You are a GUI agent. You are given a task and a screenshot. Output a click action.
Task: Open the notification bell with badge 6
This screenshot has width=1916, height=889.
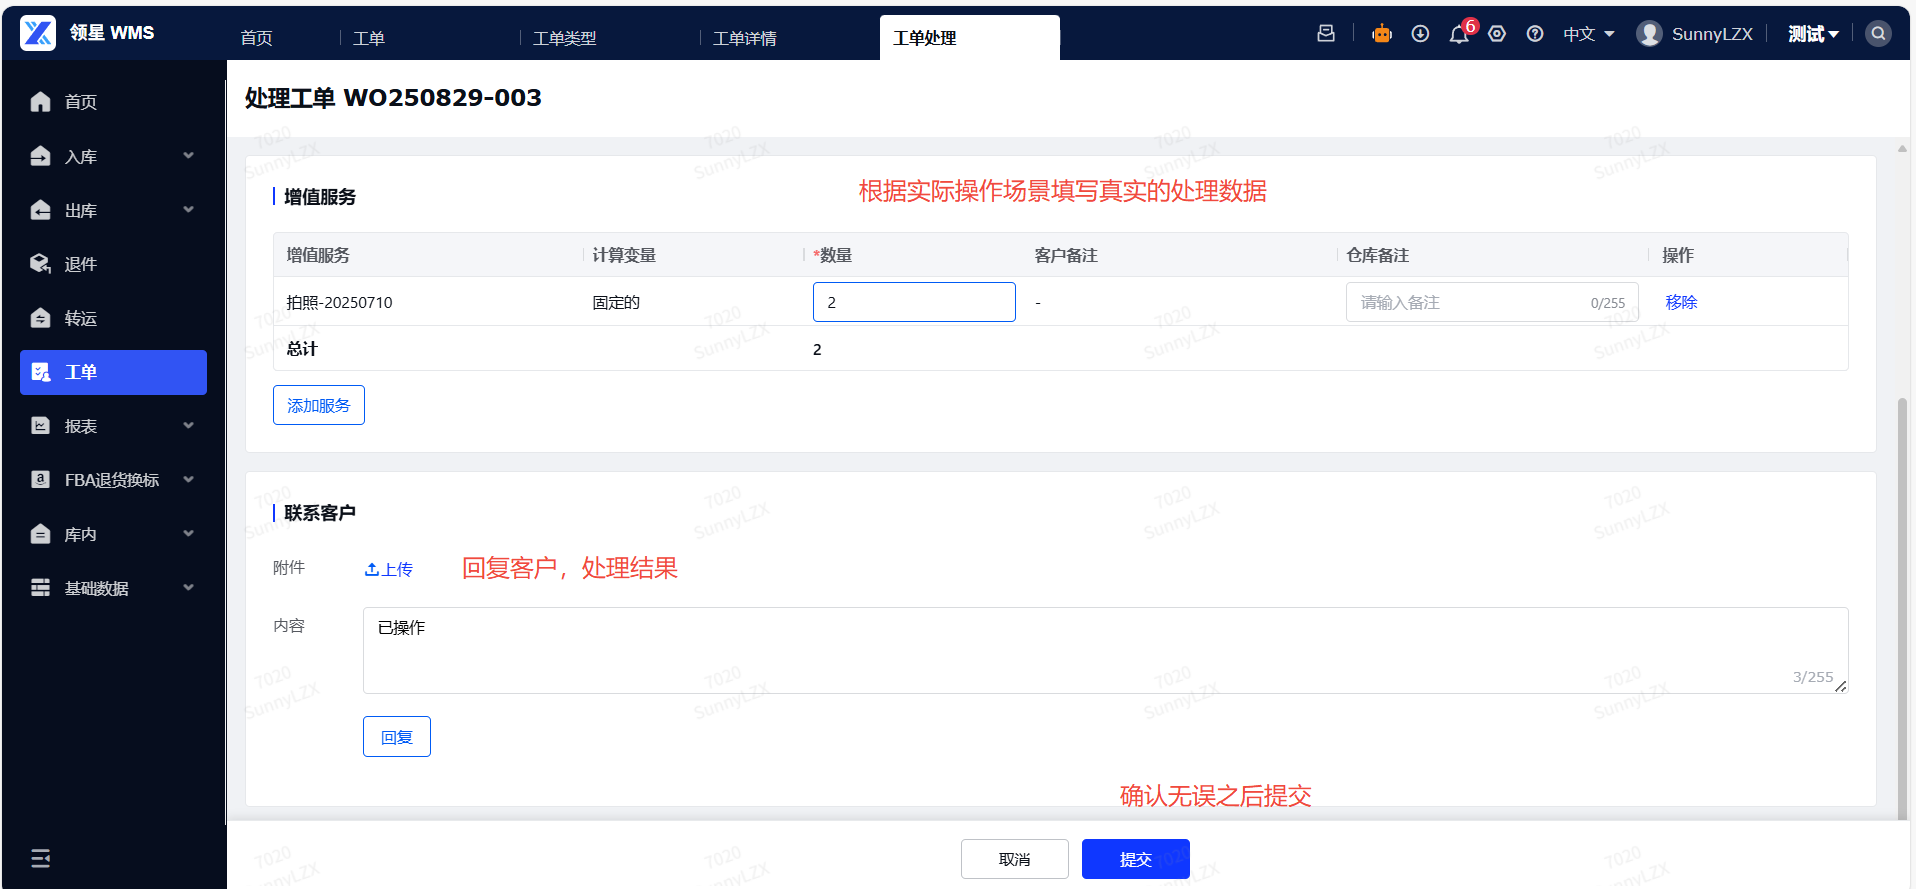(1459, 33)
